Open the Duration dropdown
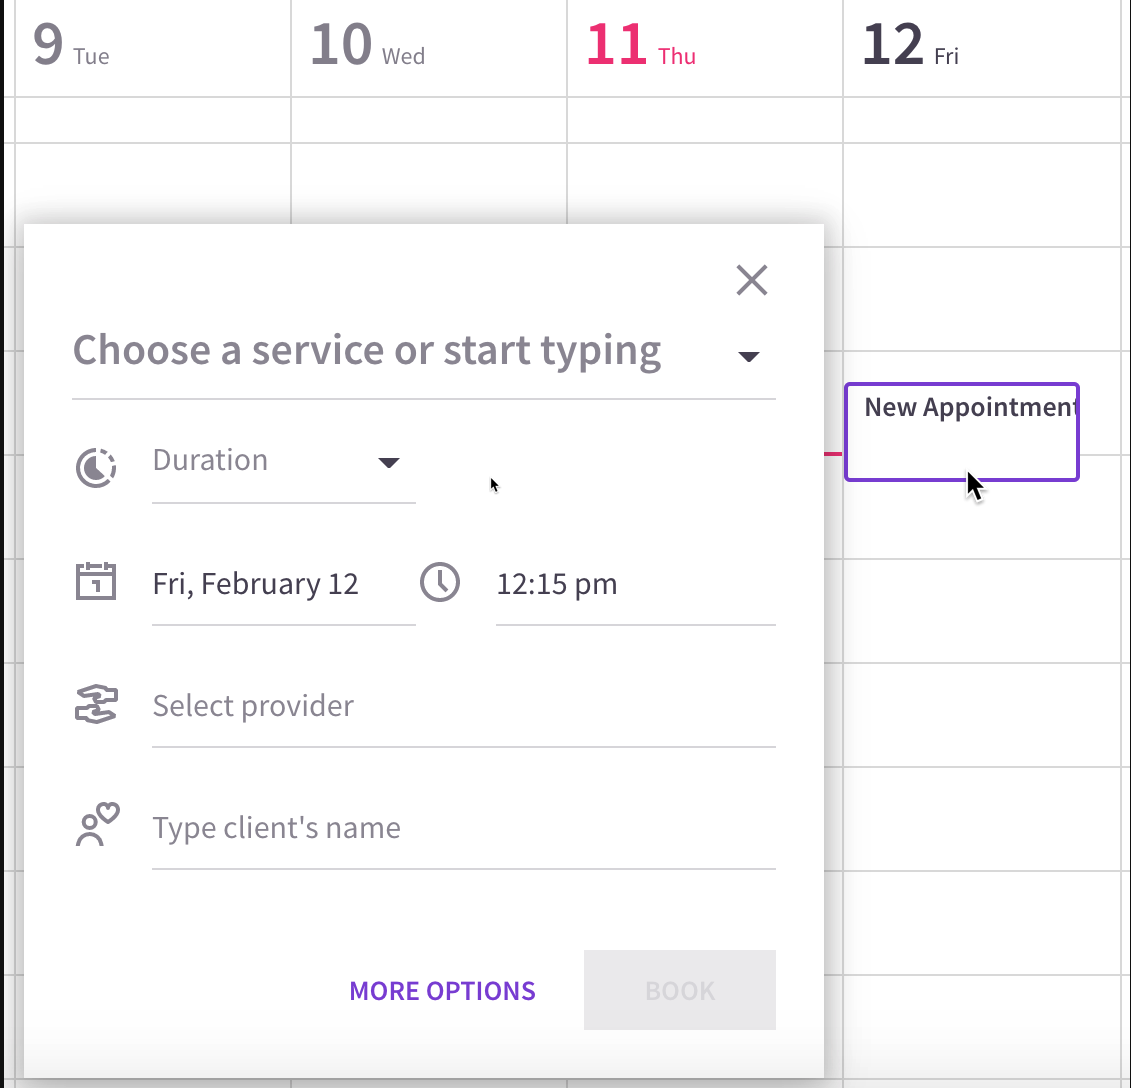Image resolution: width=1131 pixels, height=1088 pixels. point(283,462)
